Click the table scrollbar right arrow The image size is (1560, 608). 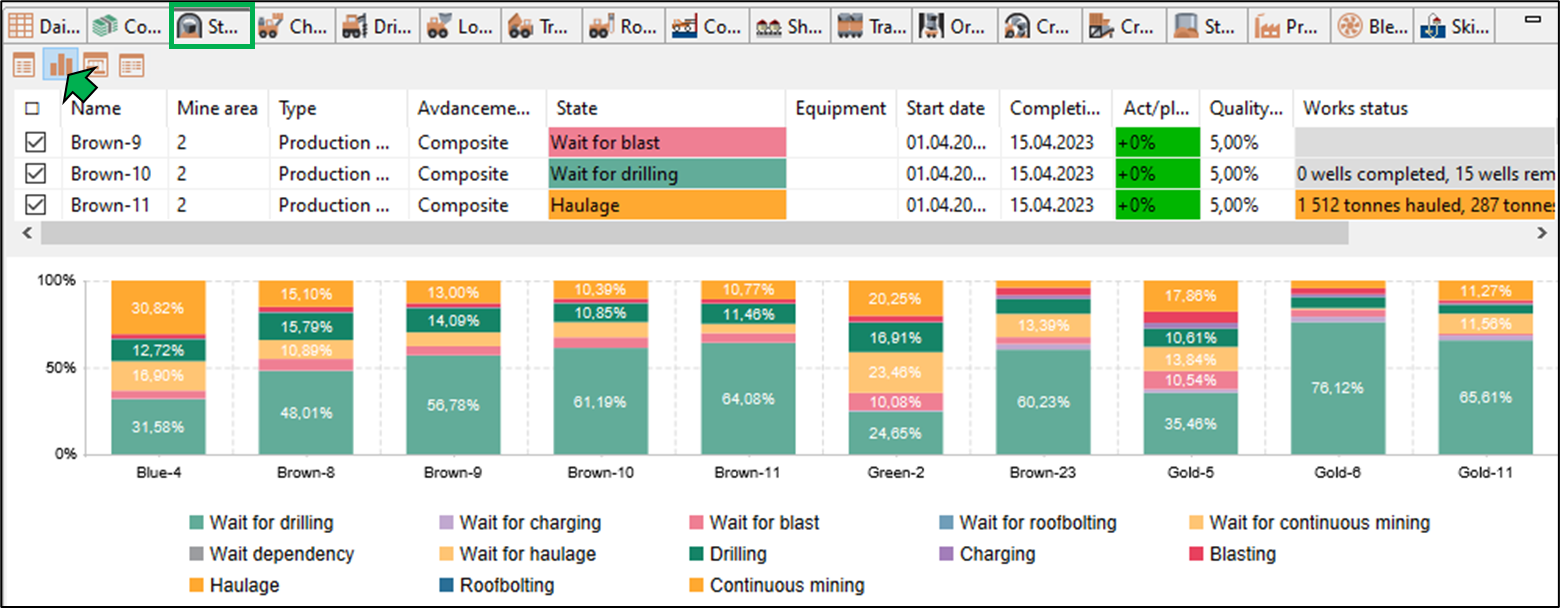click(1541, 233)
